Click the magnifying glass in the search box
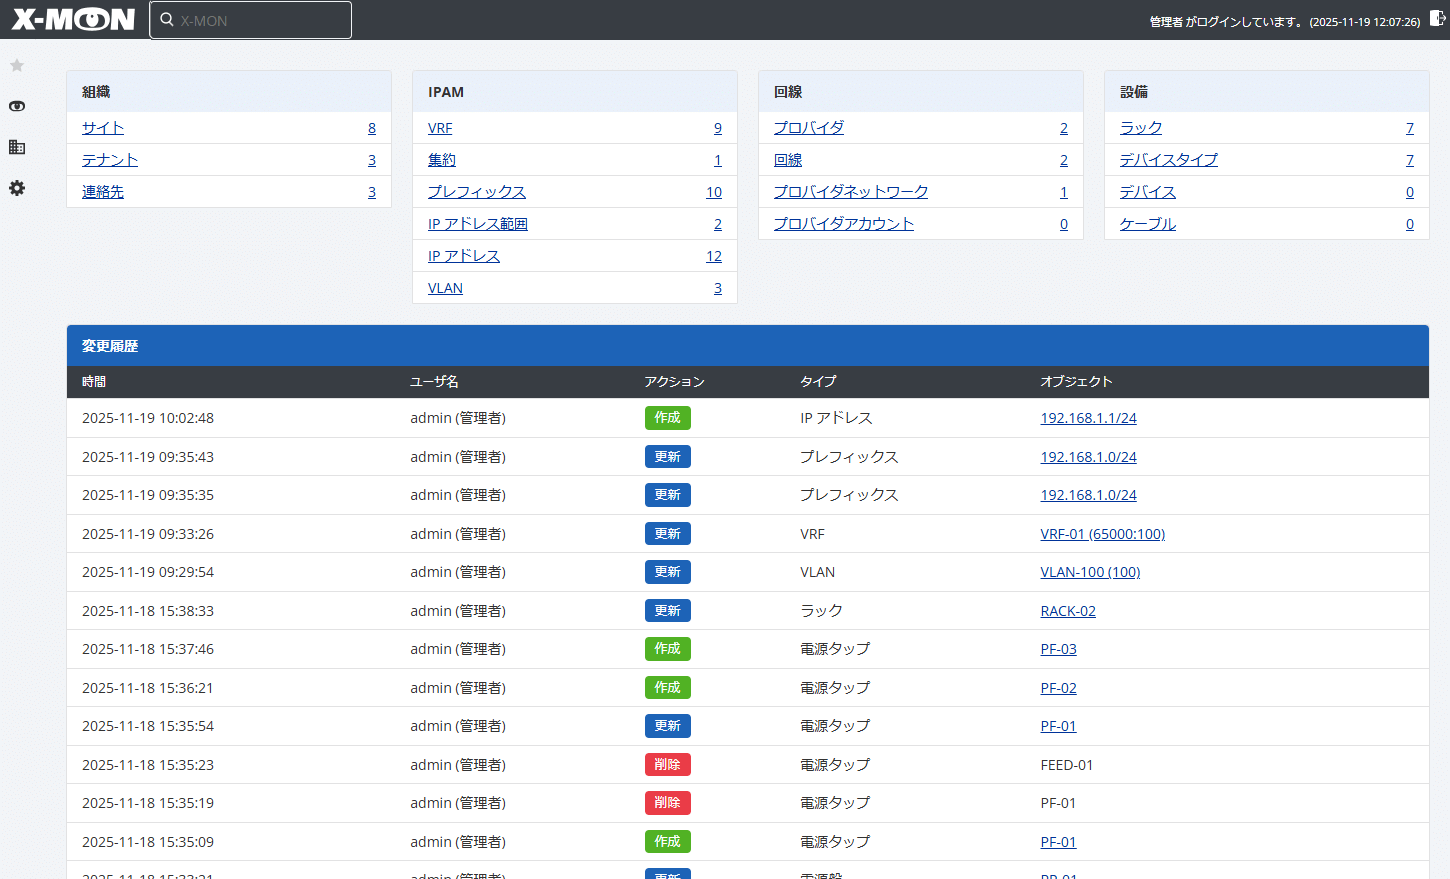Screen dimensions: 1450x879 pos(166,19)
